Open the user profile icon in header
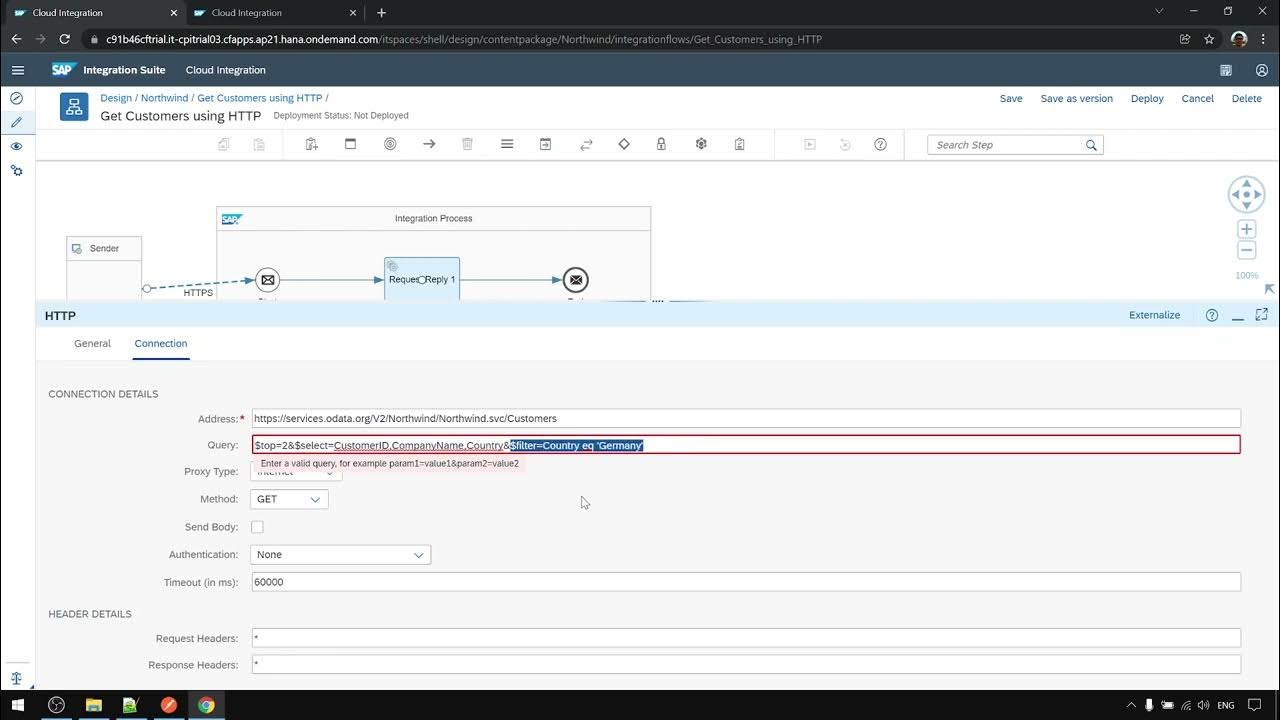1280x720 pixels. [1262, 70]
